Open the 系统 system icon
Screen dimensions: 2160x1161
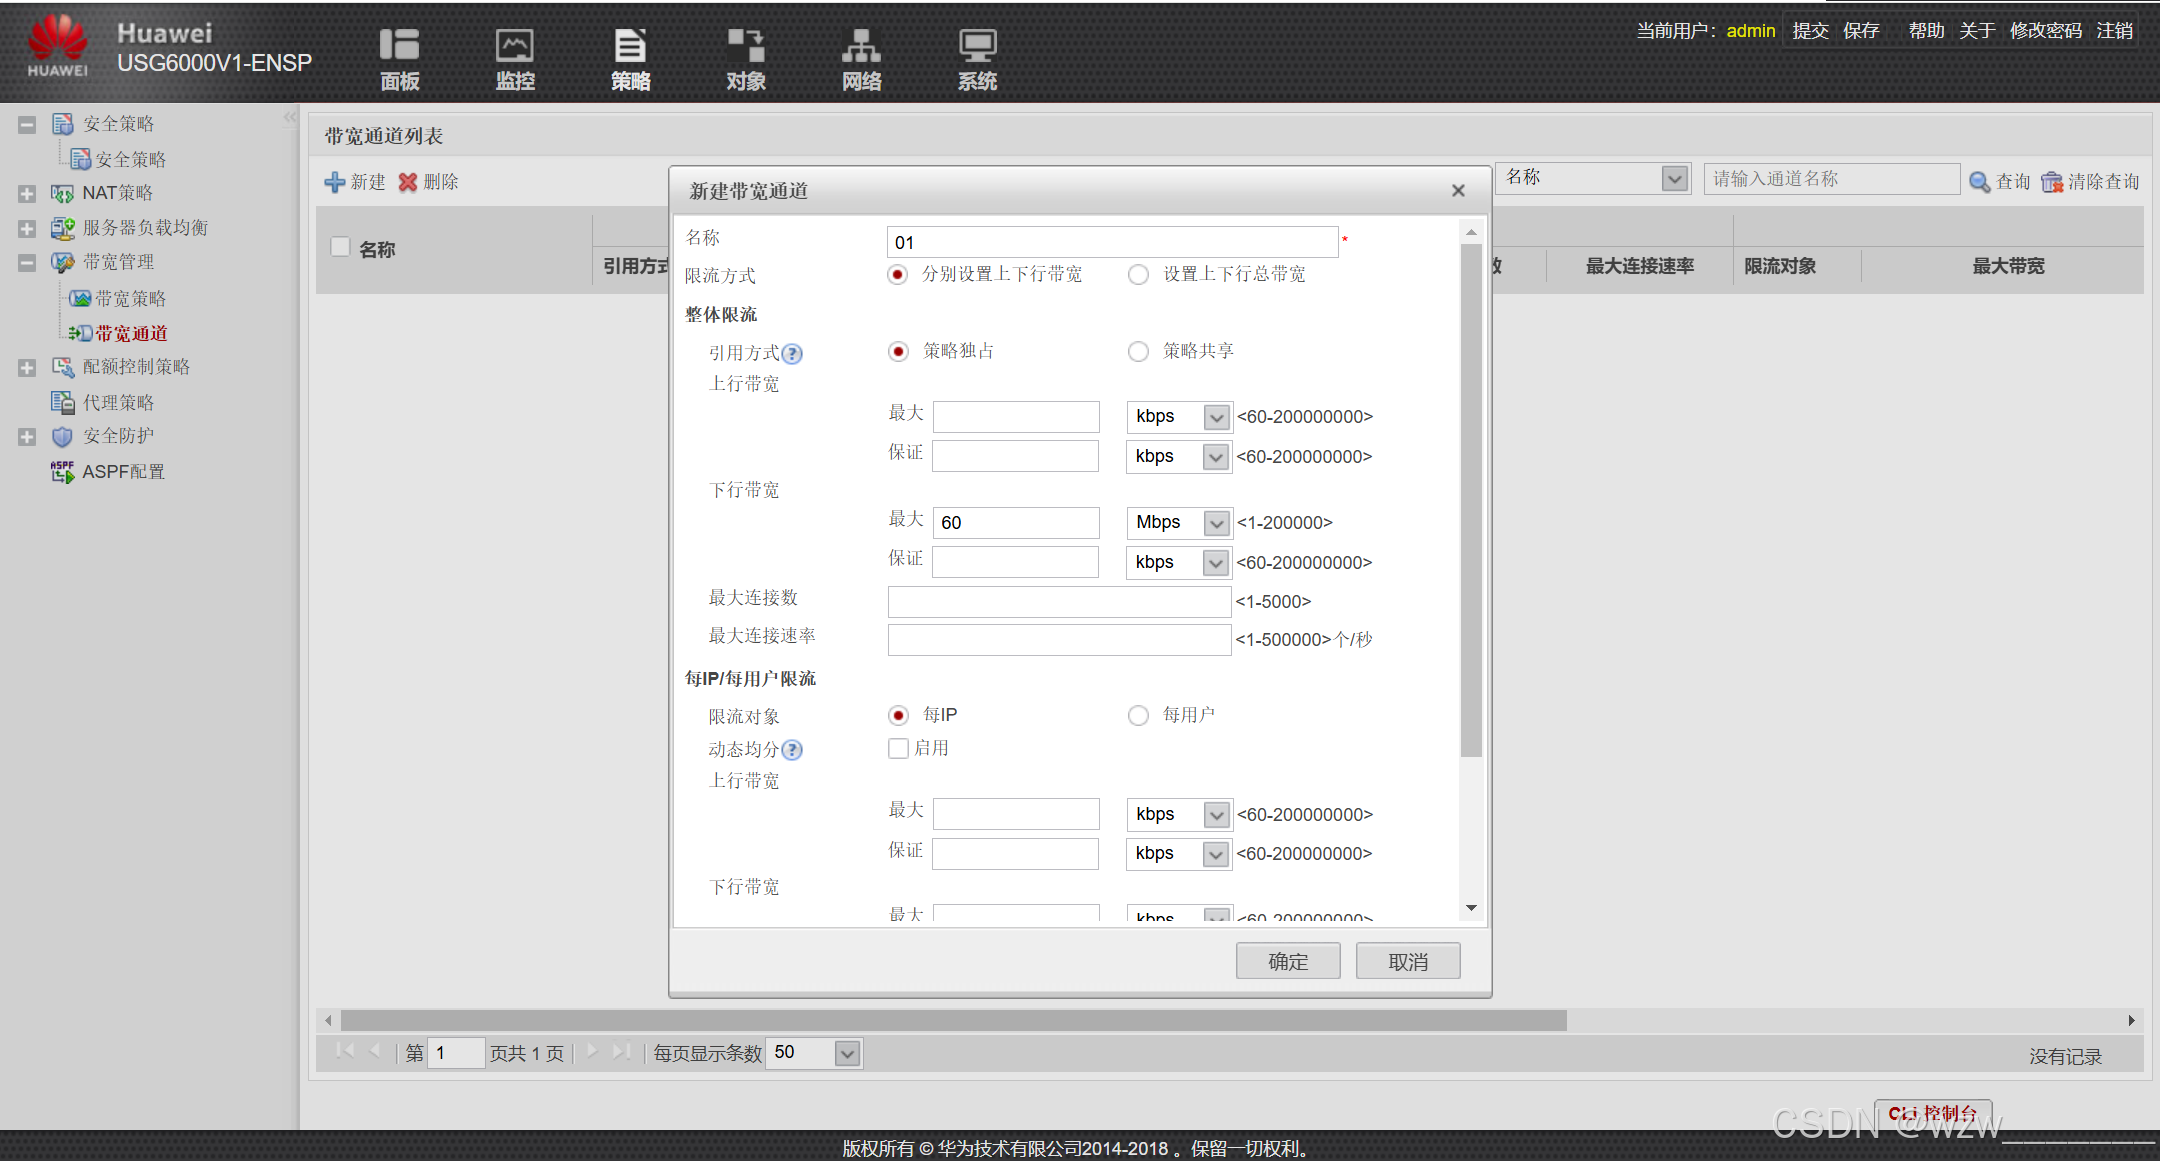(977, 46)
